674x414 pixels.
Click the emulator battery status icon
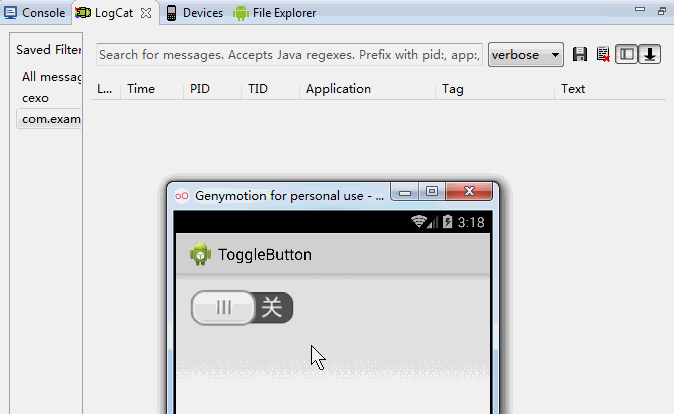click(x=447, y=222)
